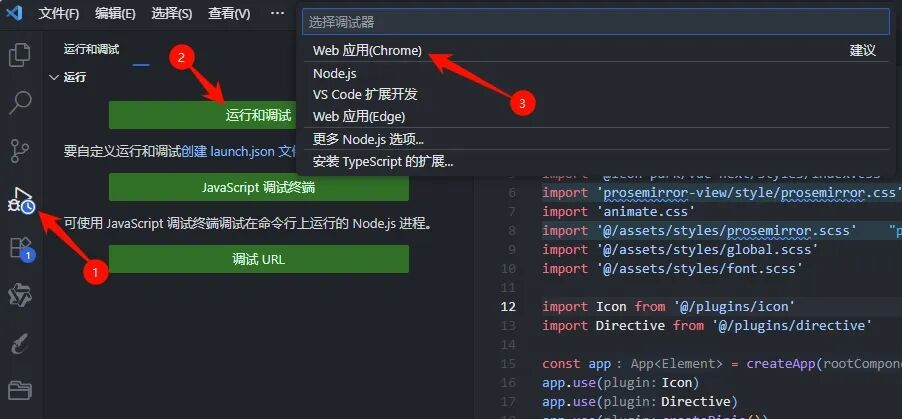Click the import Icon from '@/plugins/icon' line
The width and height of the screenshot is (902, 419).
pyautogui.click(x=668, y=306)
